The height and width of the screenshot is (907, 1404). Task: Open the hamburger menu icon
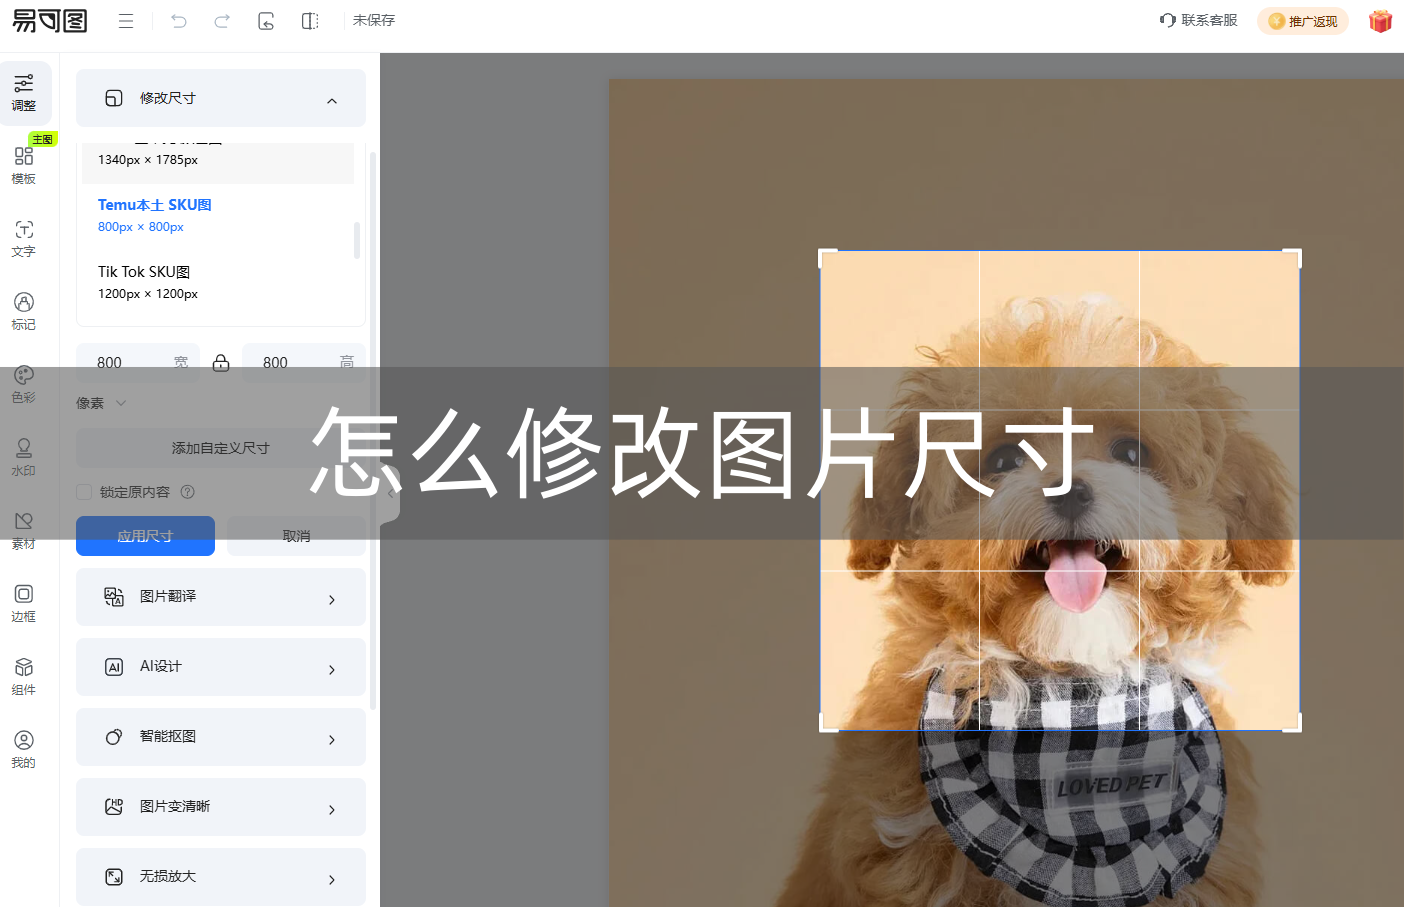[126, 21]
